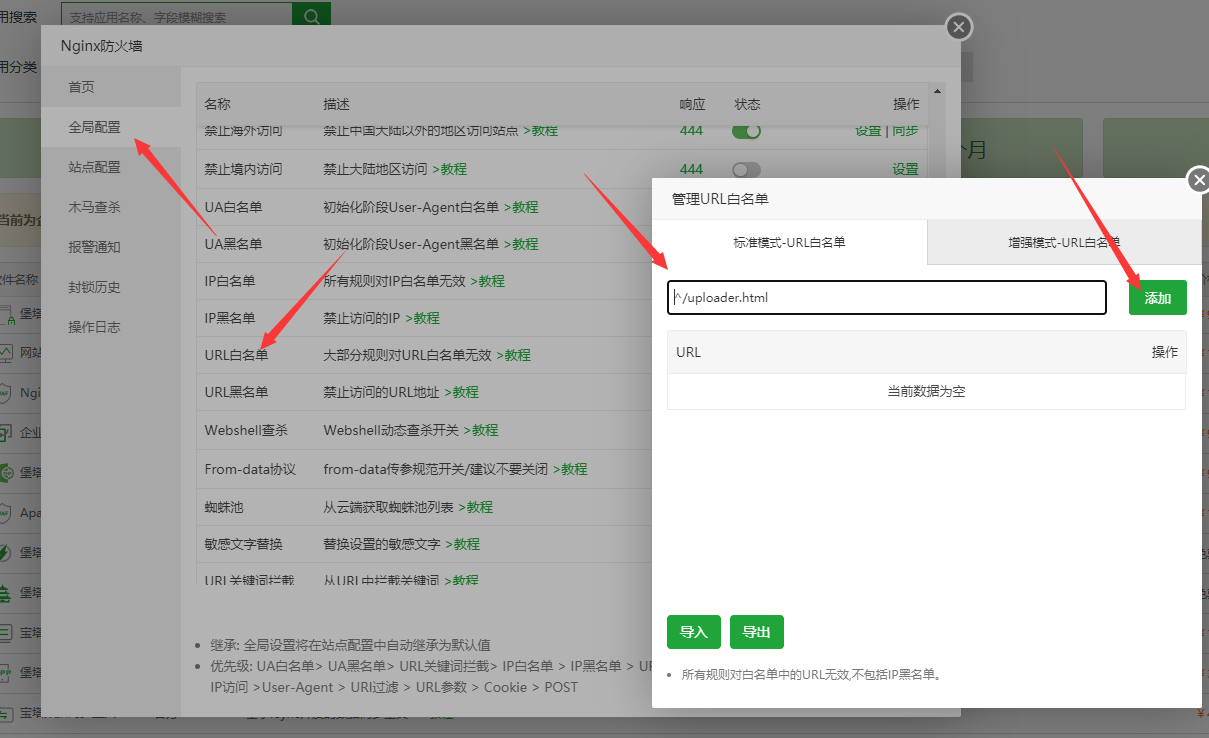Click the 导出 button

(757, 632)
